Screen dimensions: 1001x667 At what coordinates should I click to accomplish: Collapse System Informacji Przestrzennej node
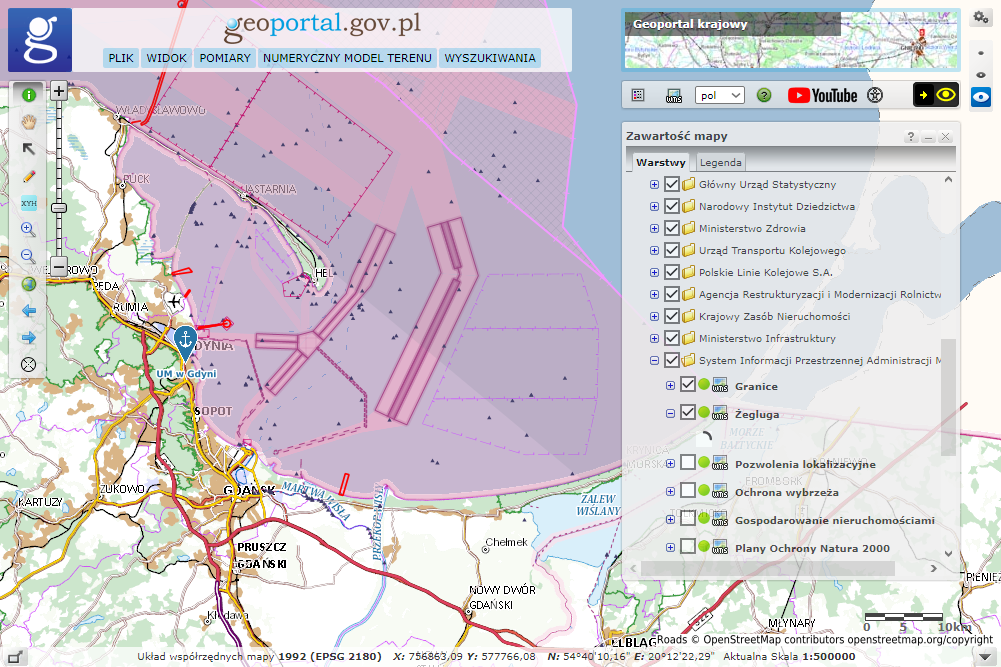tap(654, 361)
